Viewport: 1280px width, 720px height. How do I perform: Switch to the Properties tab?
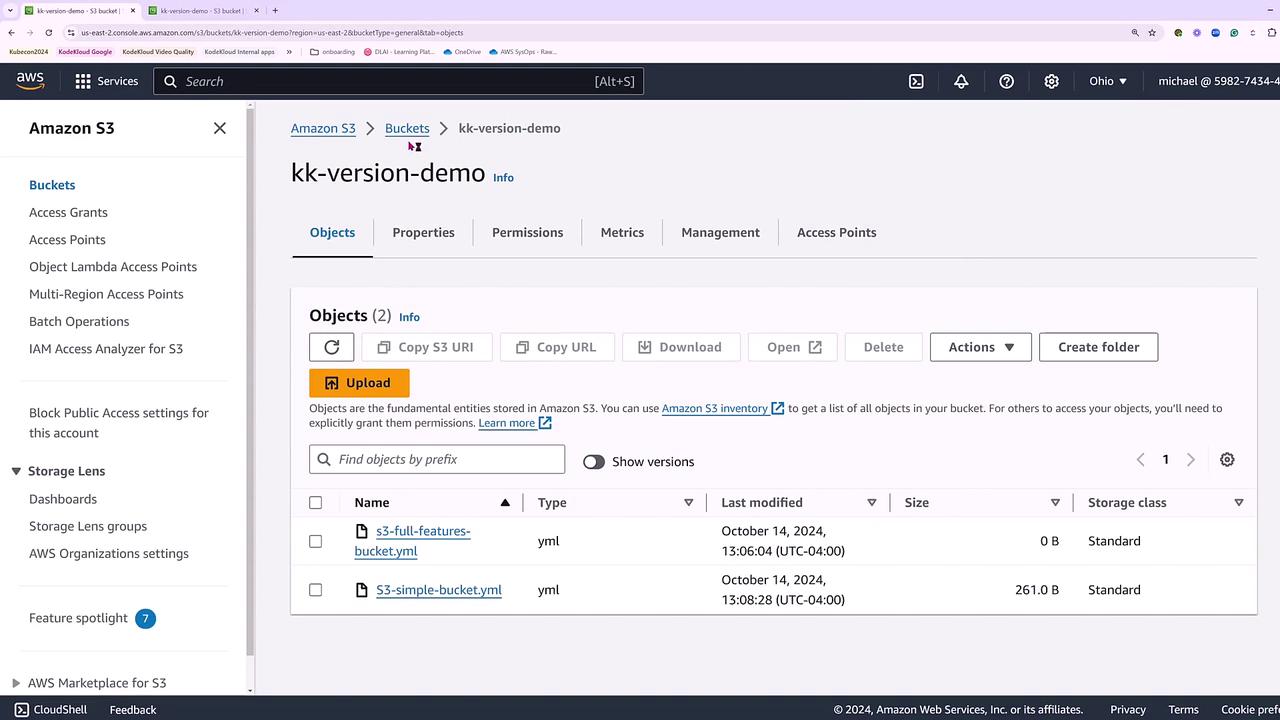(423, 232)
